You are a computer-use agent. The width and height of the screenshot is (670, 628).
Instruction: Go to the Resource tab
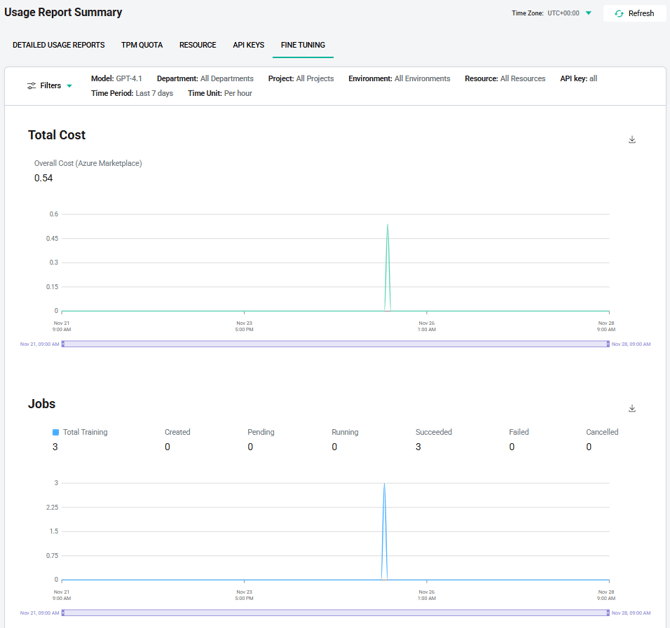point(197,45)
